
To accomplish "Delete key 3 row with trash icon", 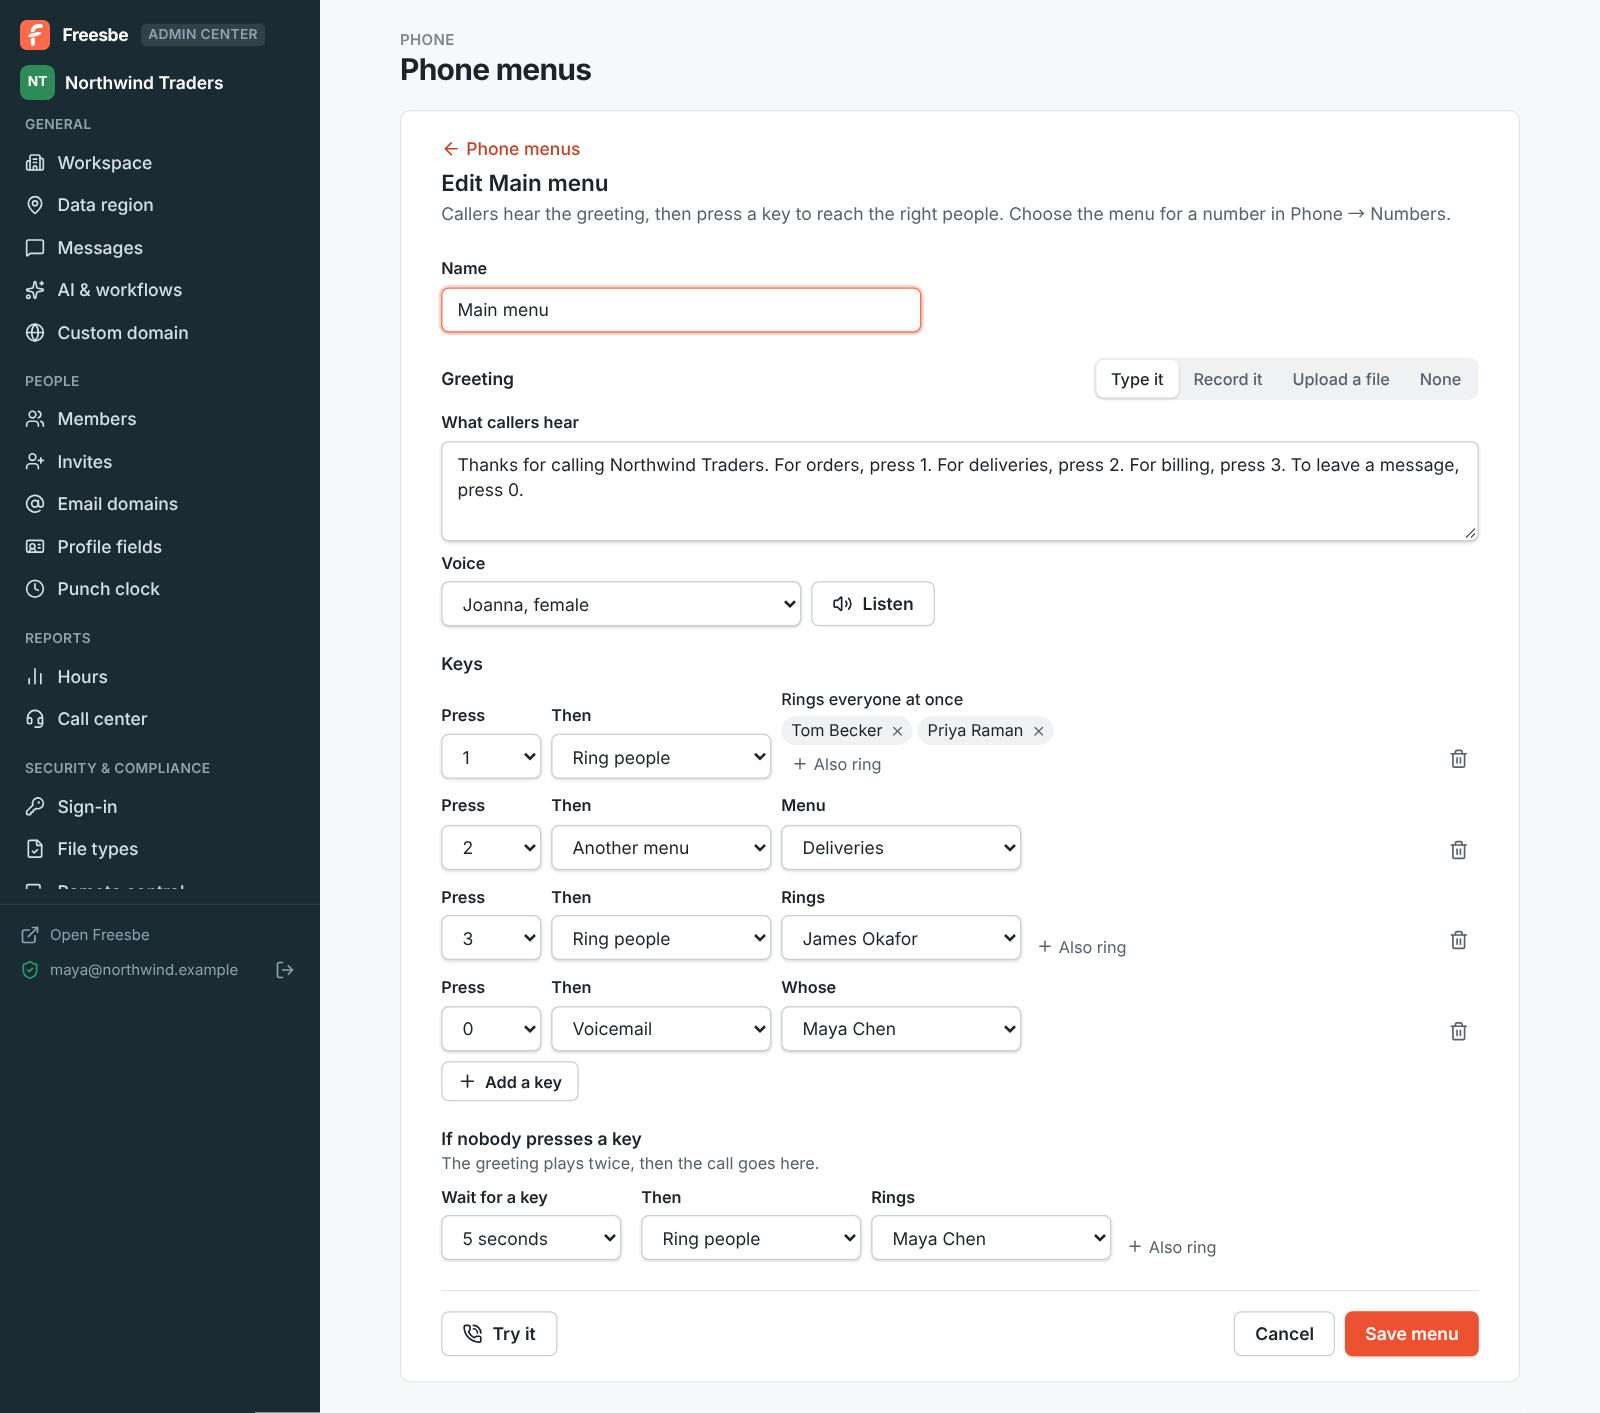I will coord(1459,940).
